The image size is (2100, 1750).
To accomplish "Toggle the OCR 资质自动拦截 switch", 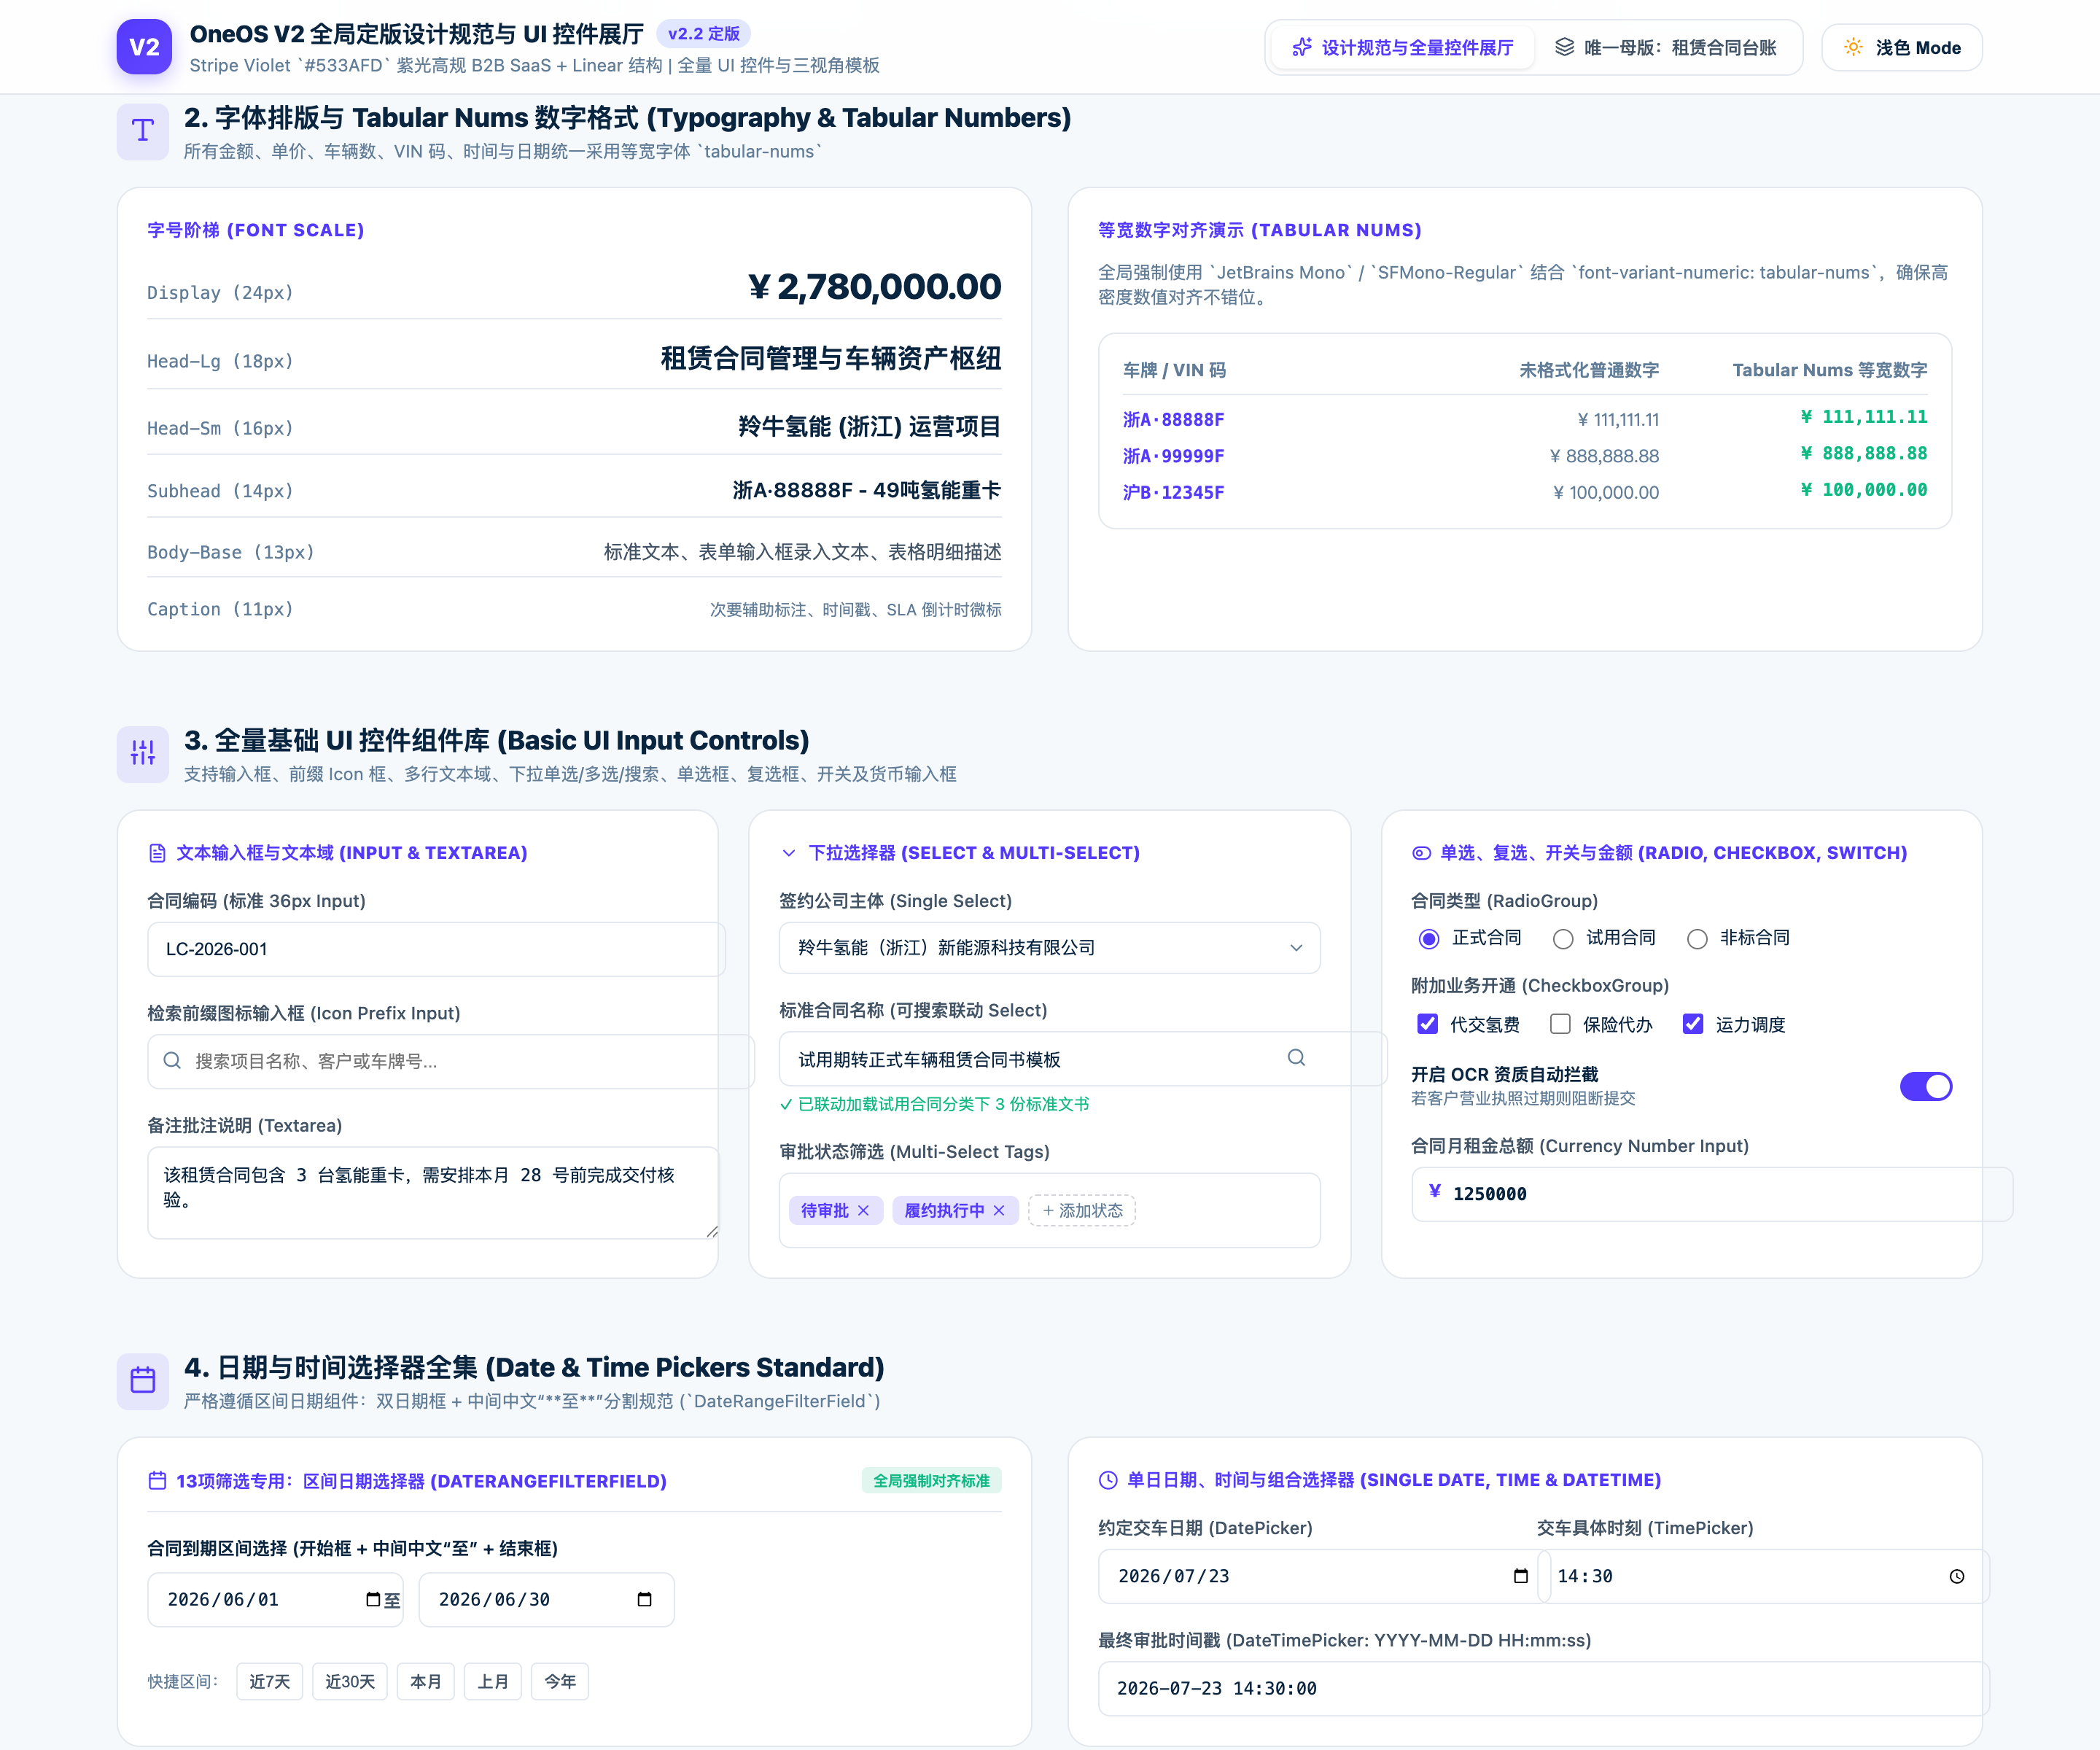I will [x=1926, y=1086].
